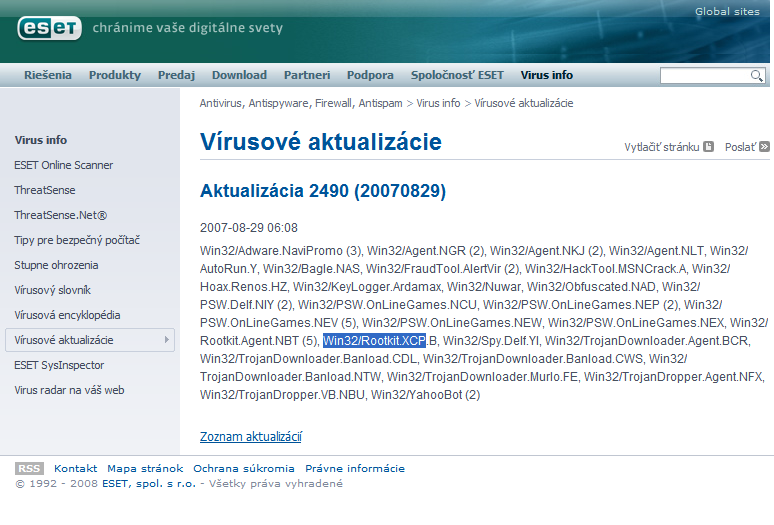Click the ESET logo
Viewport: 774px width, 525px height.
click(x=49, y=28)
